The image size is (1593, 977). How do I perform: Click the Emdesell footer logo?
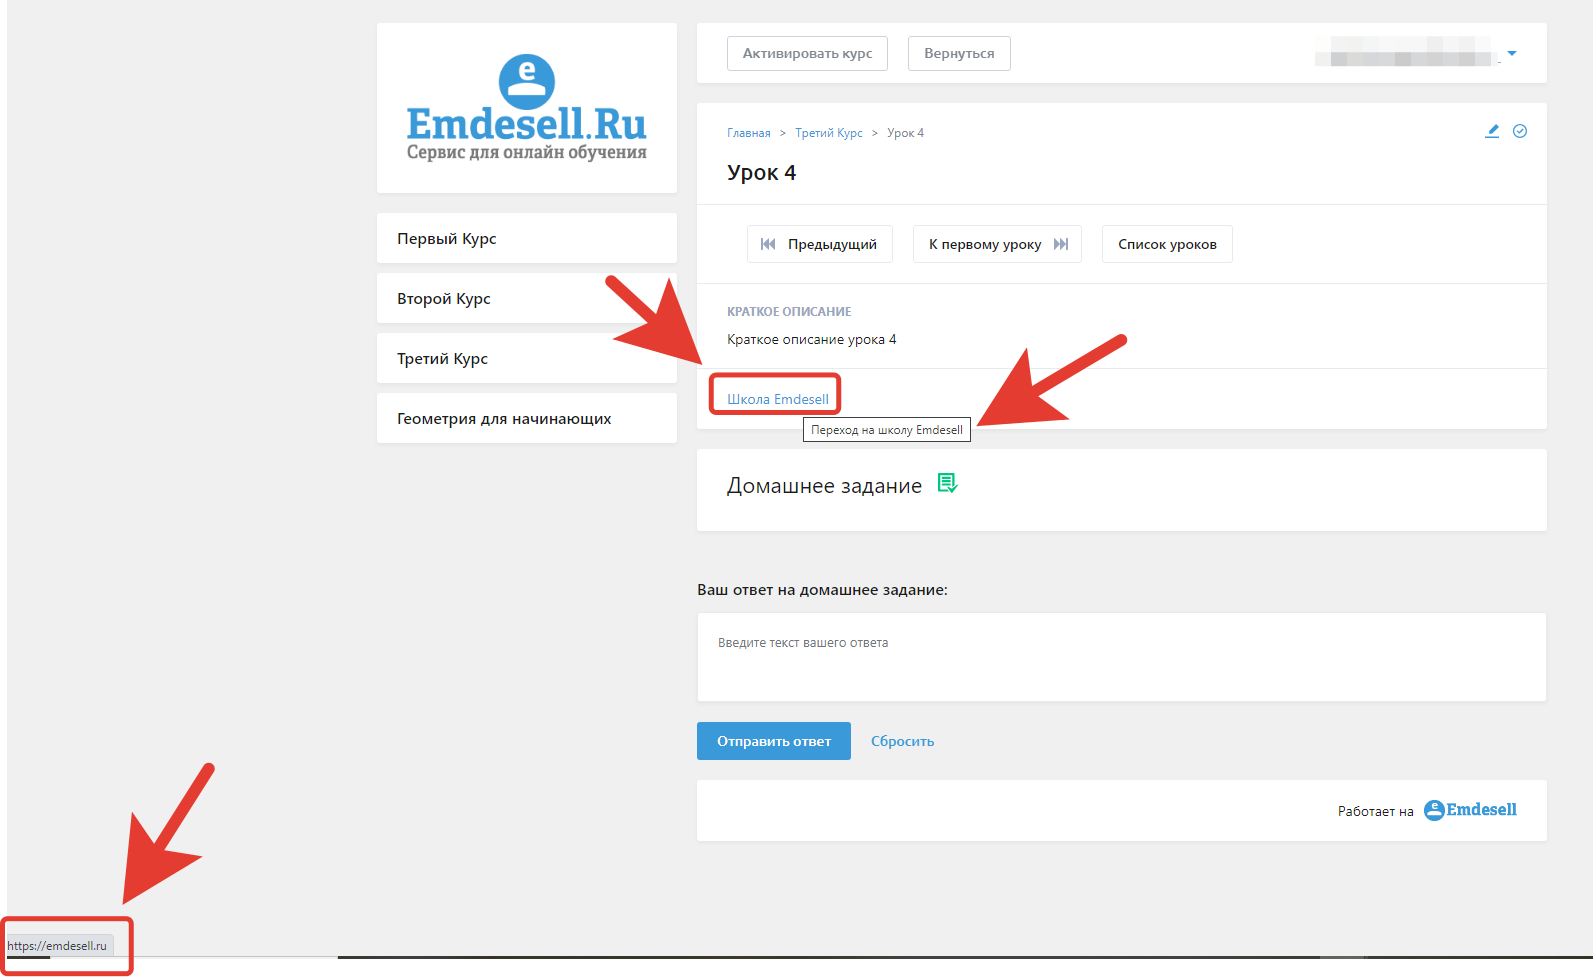[x=1470, y=810]
